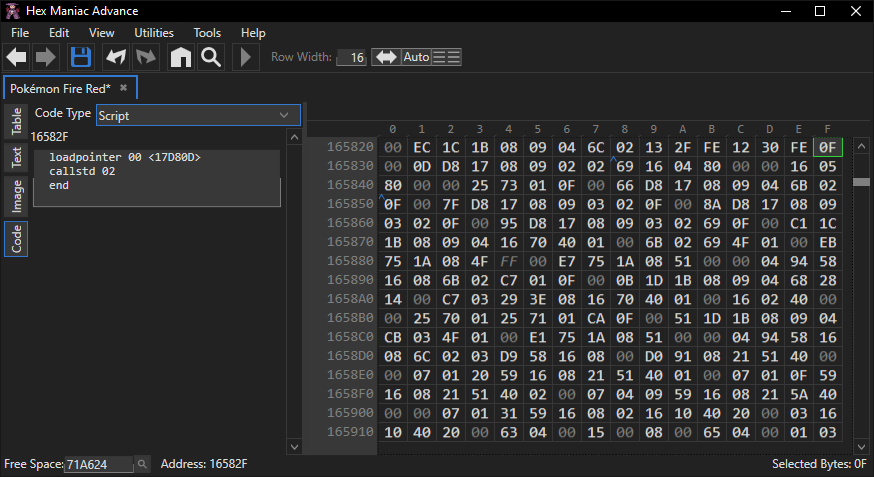This screenshot has height=477, width=874.
Task: Switch to the Table side tab
Action: (17, 122)
